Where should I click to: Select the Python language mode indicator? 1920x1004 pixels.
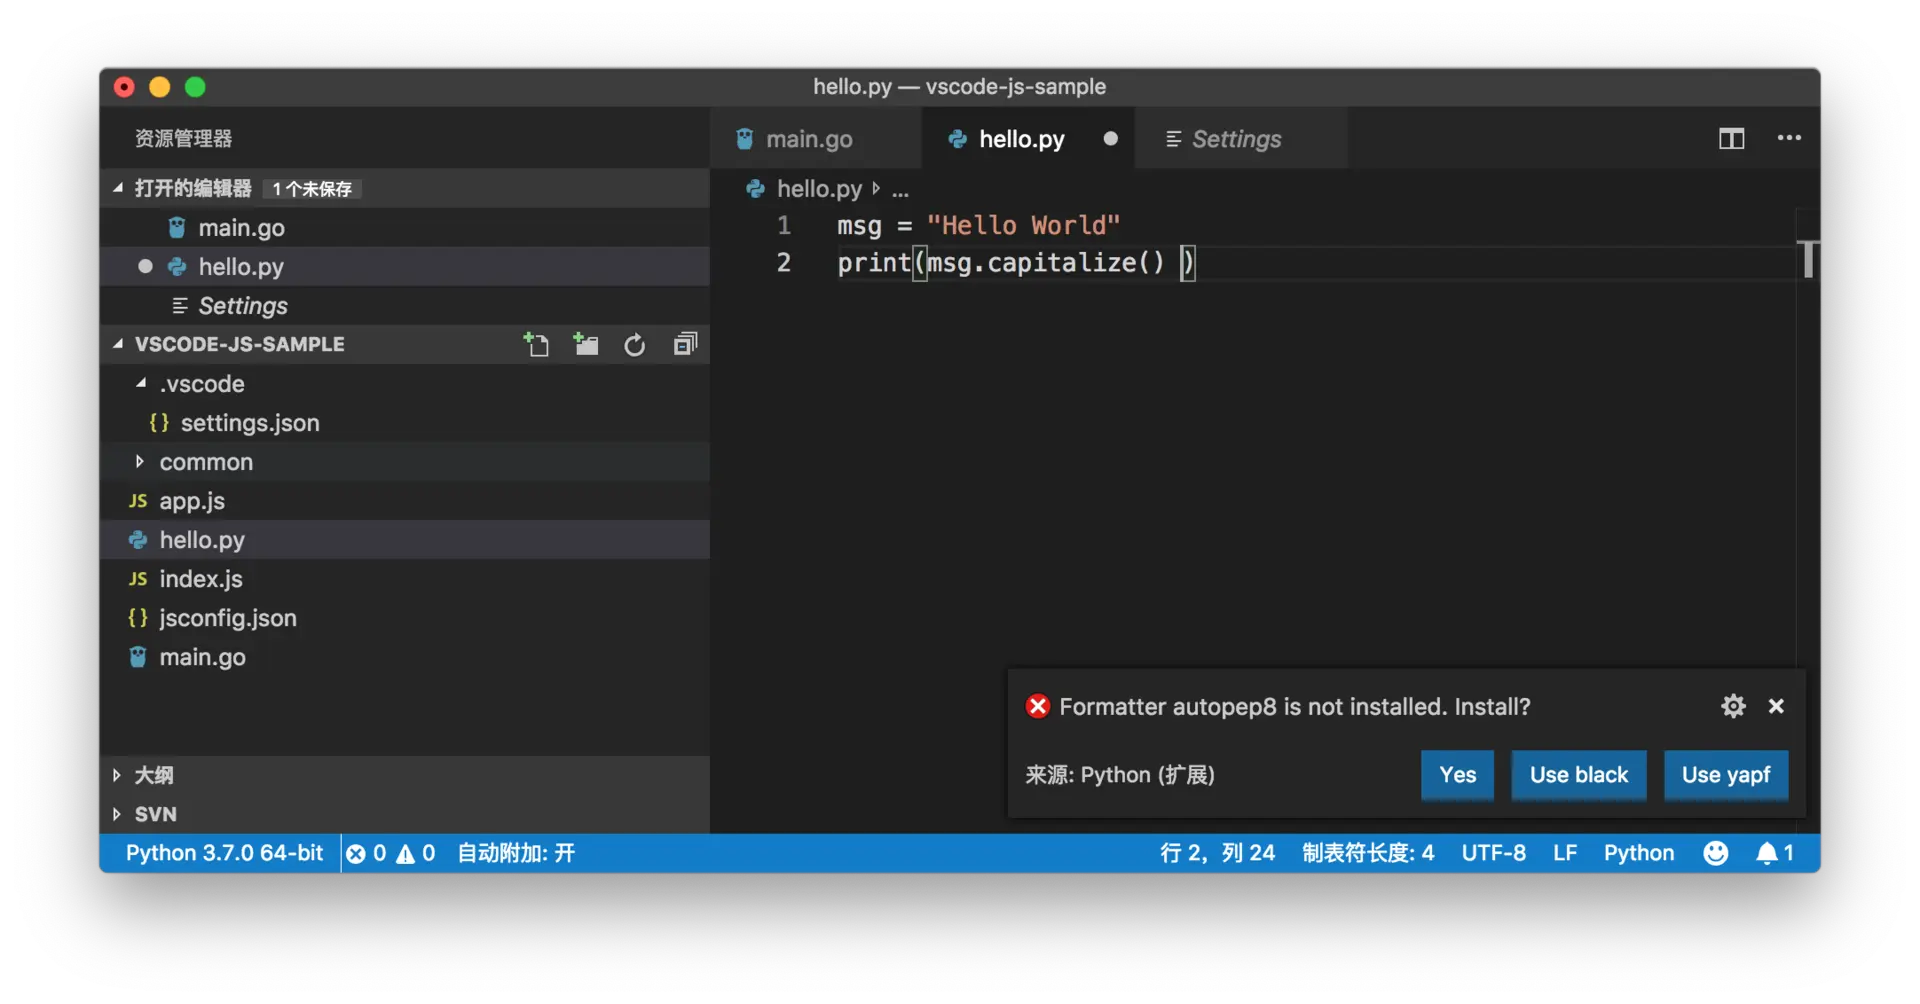coord(1638,853)
